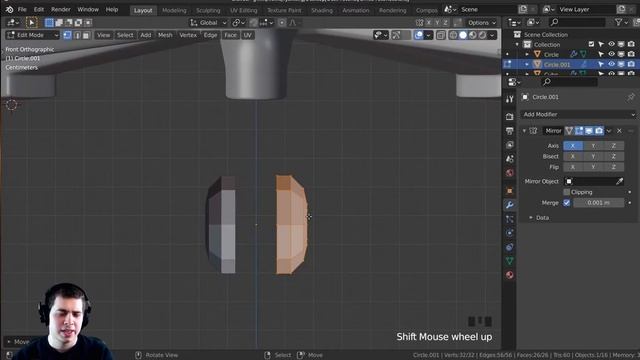This screenshot has height=360, width=640.
Task: Toggle Mirror Axis X
Action: tap(573, 146)
